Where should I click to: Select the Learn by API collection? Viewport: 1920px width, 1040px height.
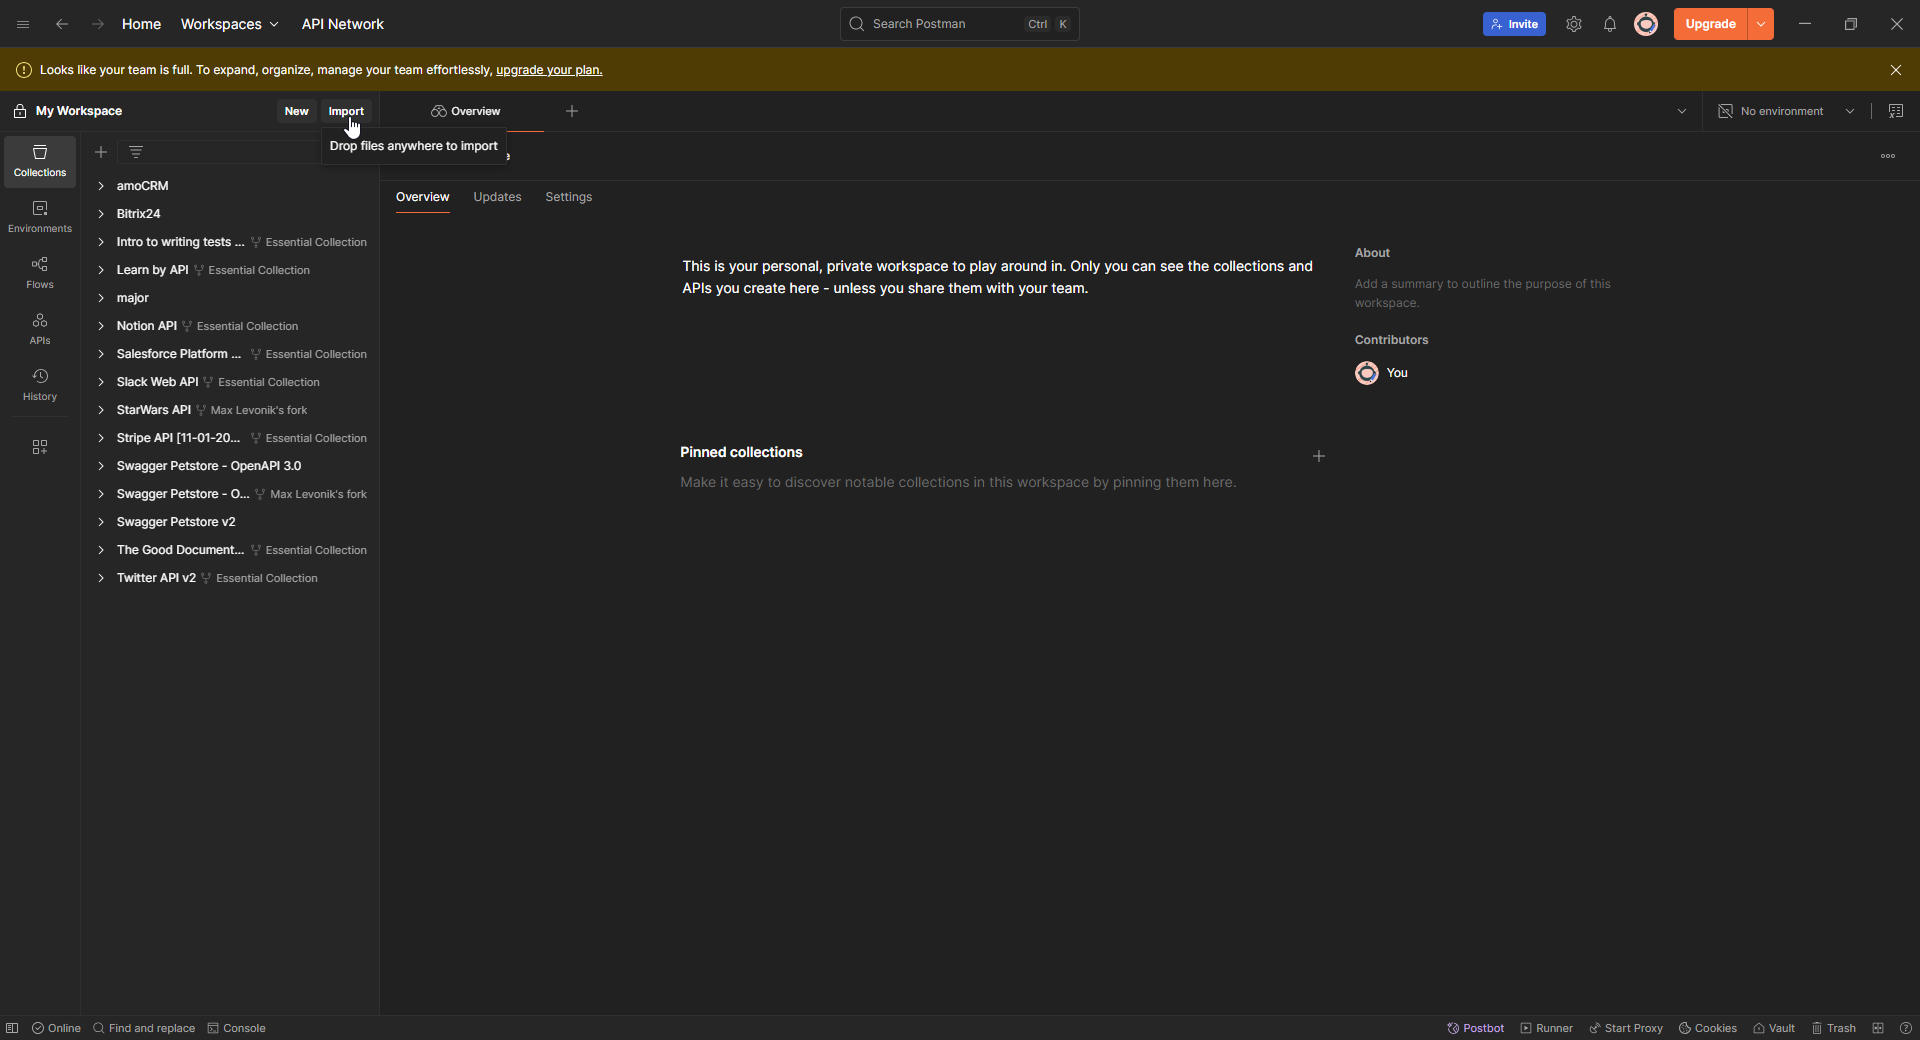click(152, 270)
